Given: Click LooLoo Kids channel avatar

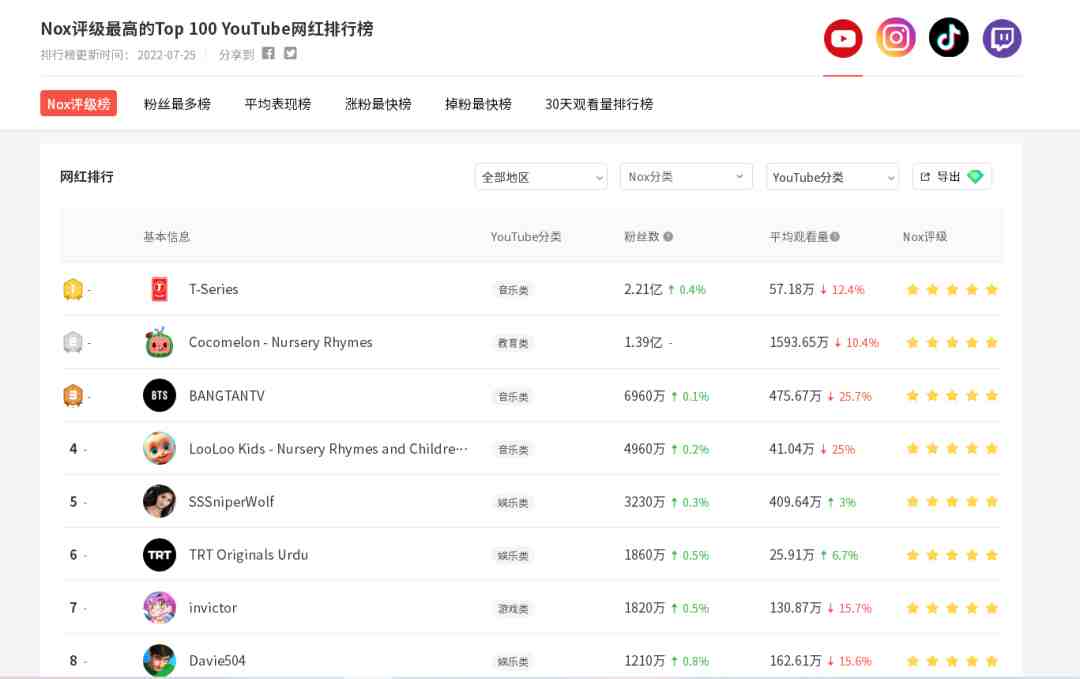Looking at the screenshot, I should tap(159, 448).
